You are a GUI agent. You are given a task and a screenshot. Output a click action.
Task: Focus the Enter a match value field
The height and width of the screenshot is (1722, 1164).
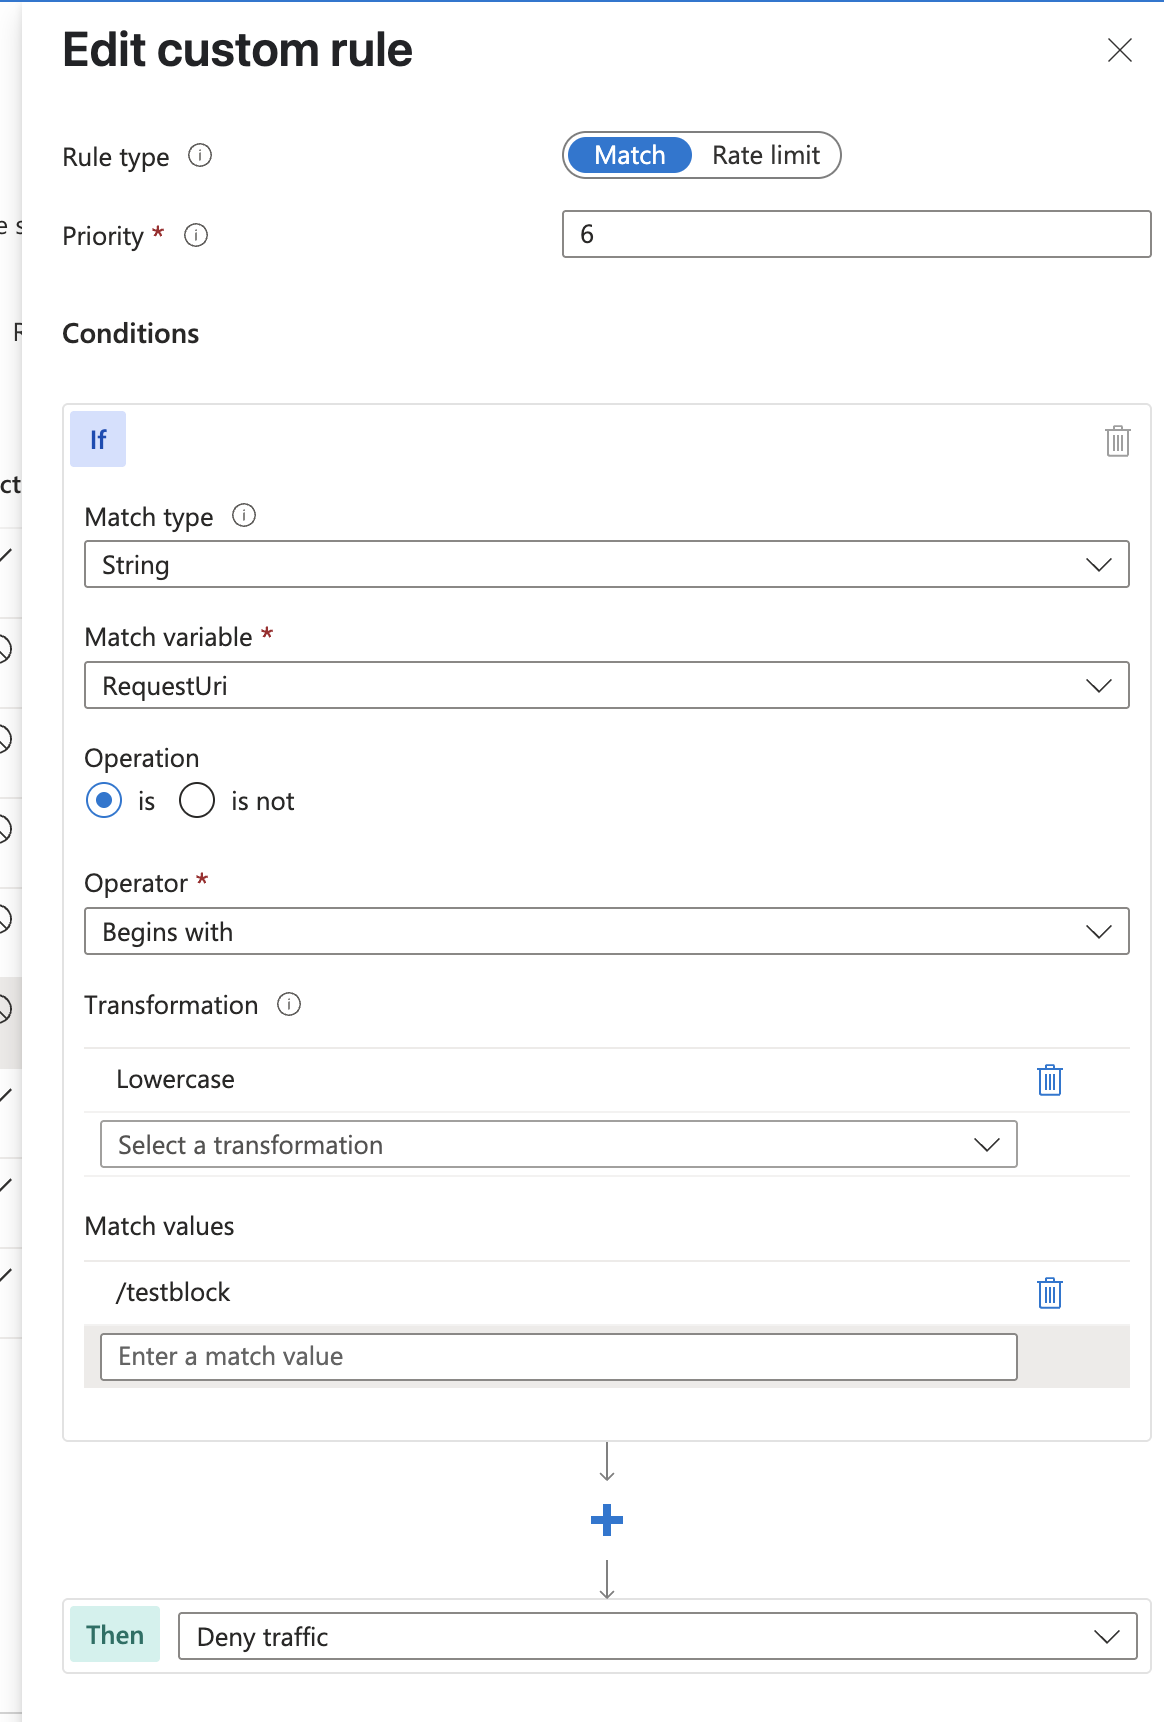point(558,1357)
